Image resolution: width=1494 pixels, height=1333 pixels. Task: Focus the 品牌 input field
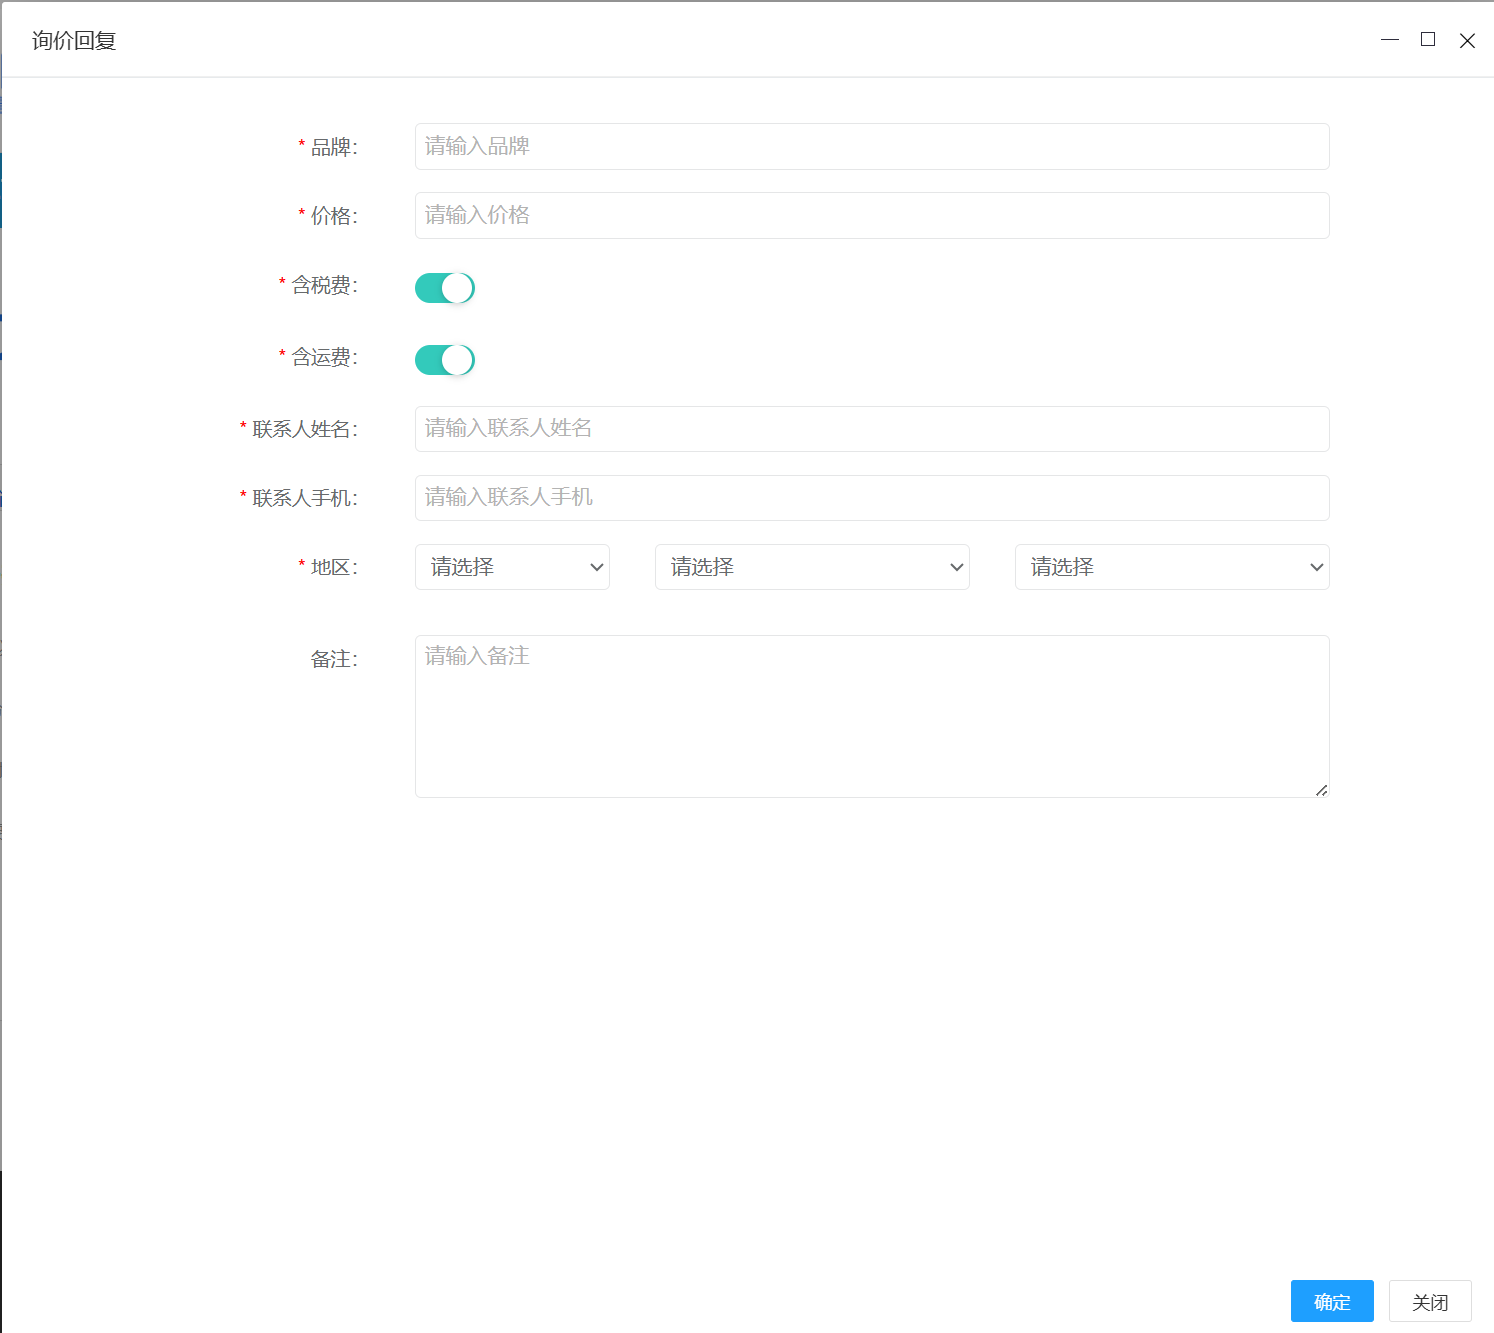pyautogui.click(x=872, y=147)
